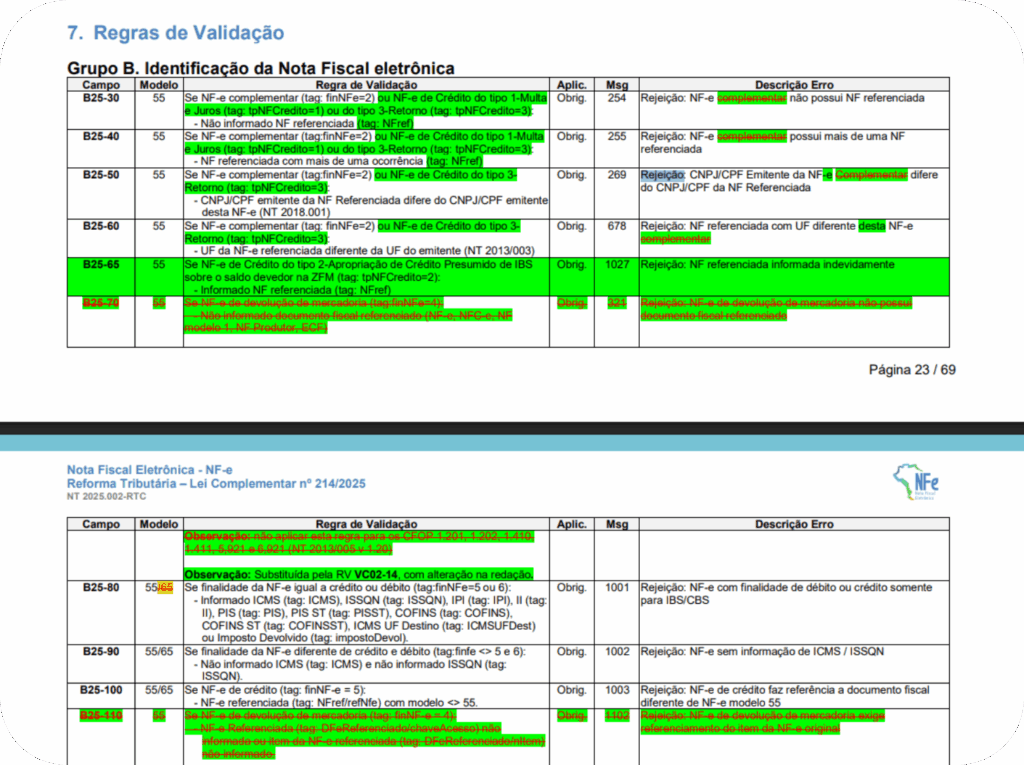Click 'Nota Fiscal Eletrônica - NF-e' header title
The height and width of the screenshot is (765, 1024).
coord(149,470)
